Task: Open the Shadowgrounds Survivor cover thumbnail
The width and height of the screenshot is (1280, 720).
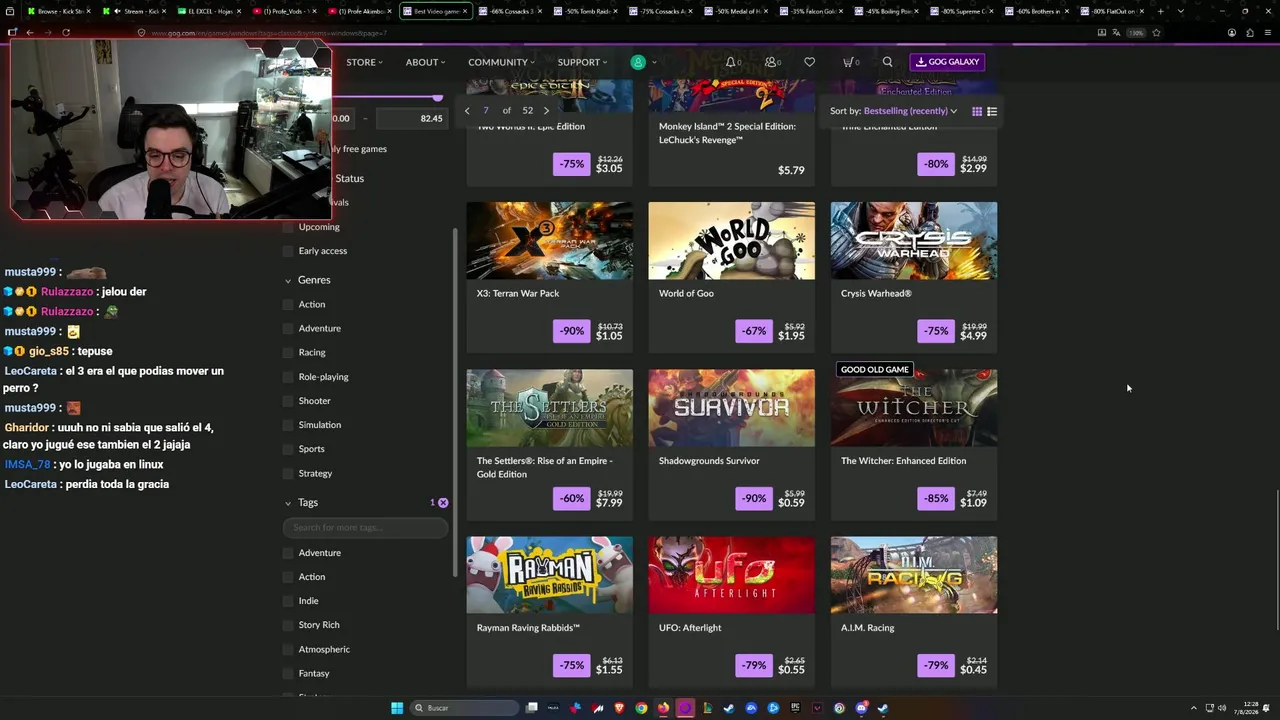Action: [732, 408]
